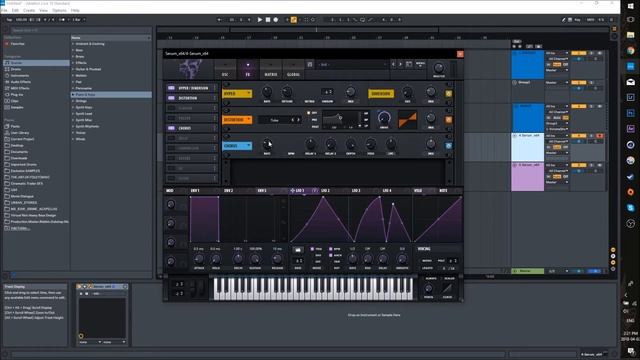This screenshot has height=360, width=640.
Task: Open the Clips browser category
Action: (15, 101)
